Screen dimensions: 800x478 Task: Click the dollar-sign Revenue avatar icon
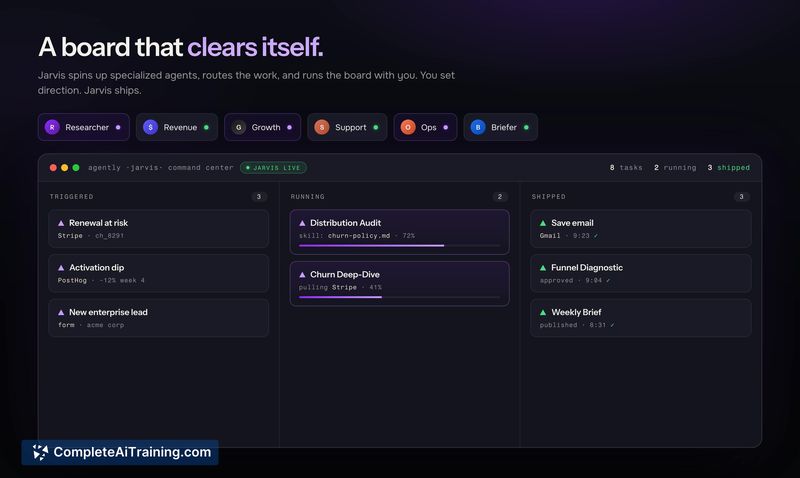click(x=151, y=127)
